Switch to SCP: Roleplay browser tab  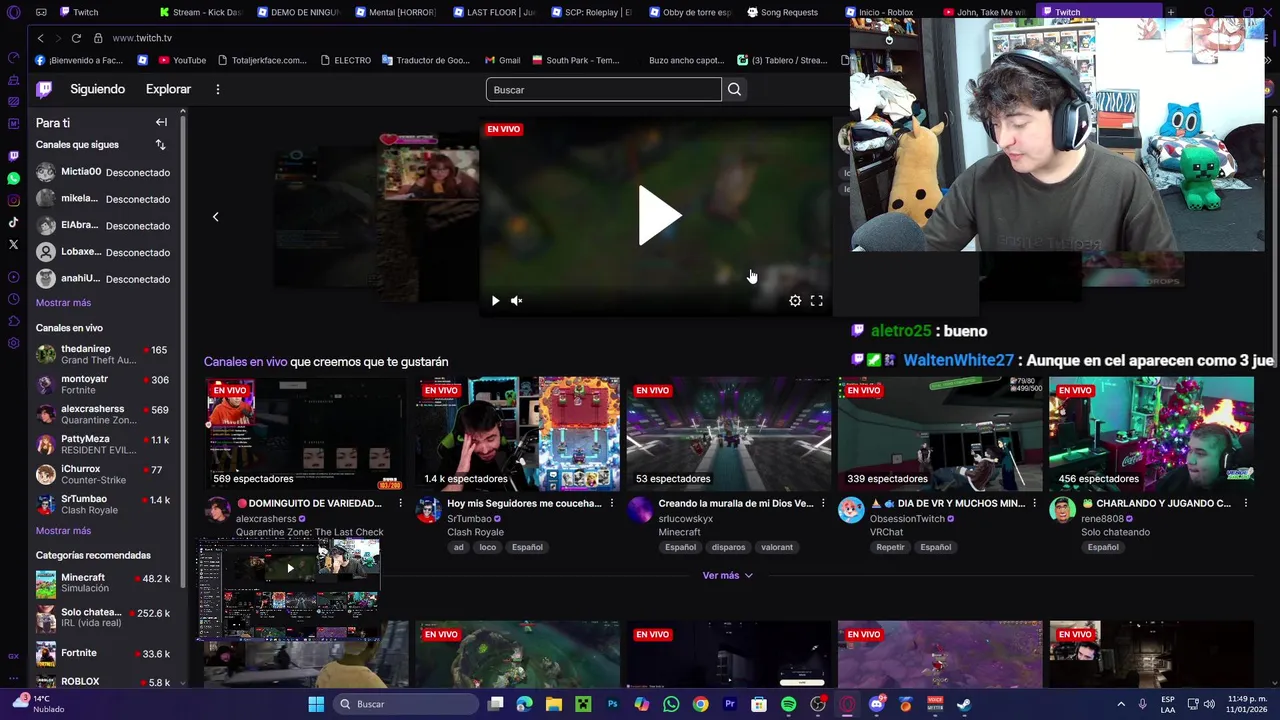[x=590, y=12]
